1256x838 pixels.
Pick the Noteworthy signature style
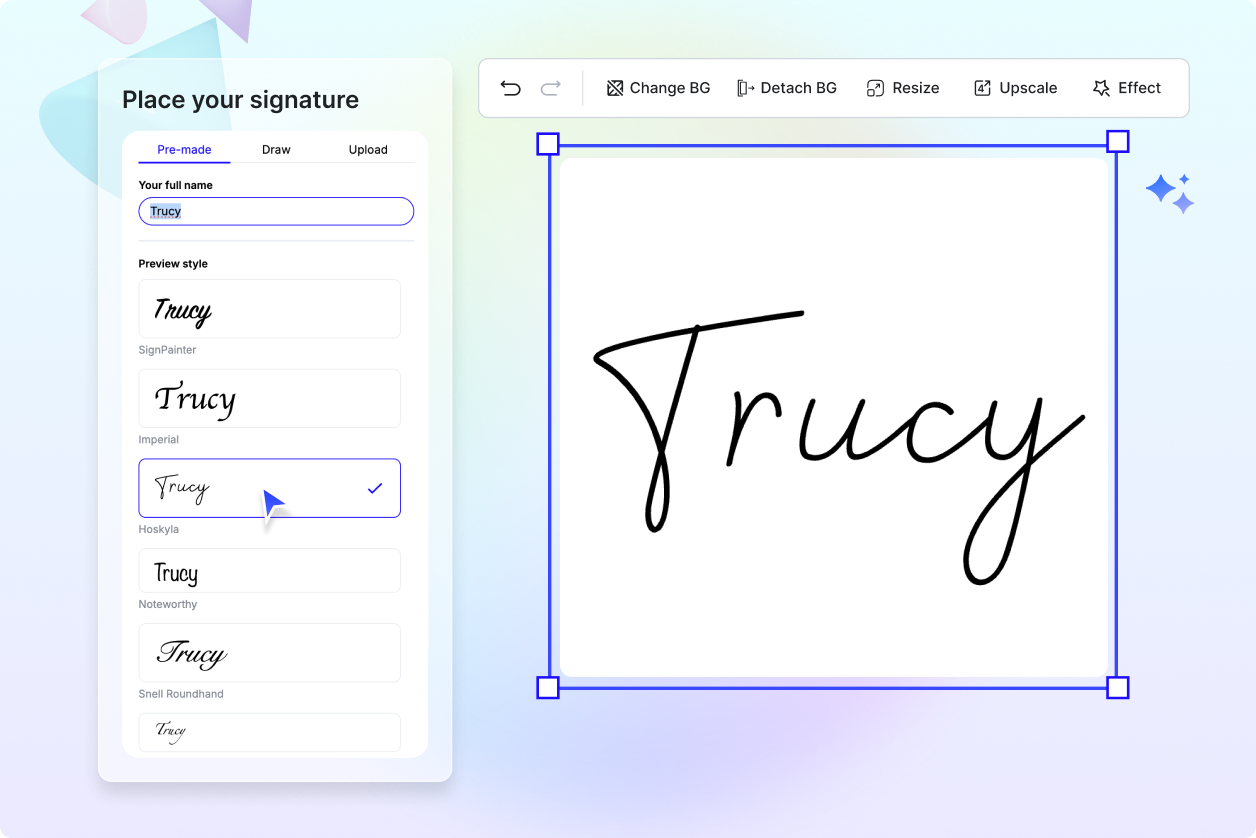tap(269, 571)
